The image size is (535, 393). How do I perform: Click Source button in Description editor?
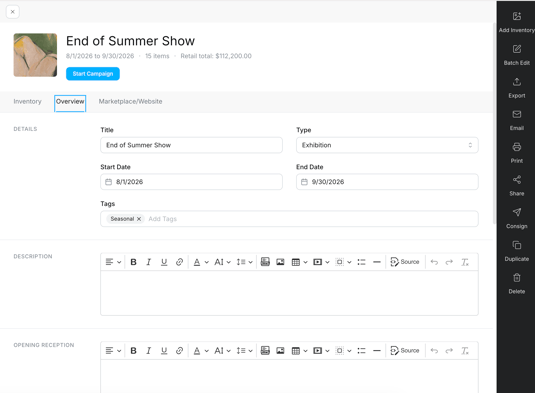click(405, 262)
